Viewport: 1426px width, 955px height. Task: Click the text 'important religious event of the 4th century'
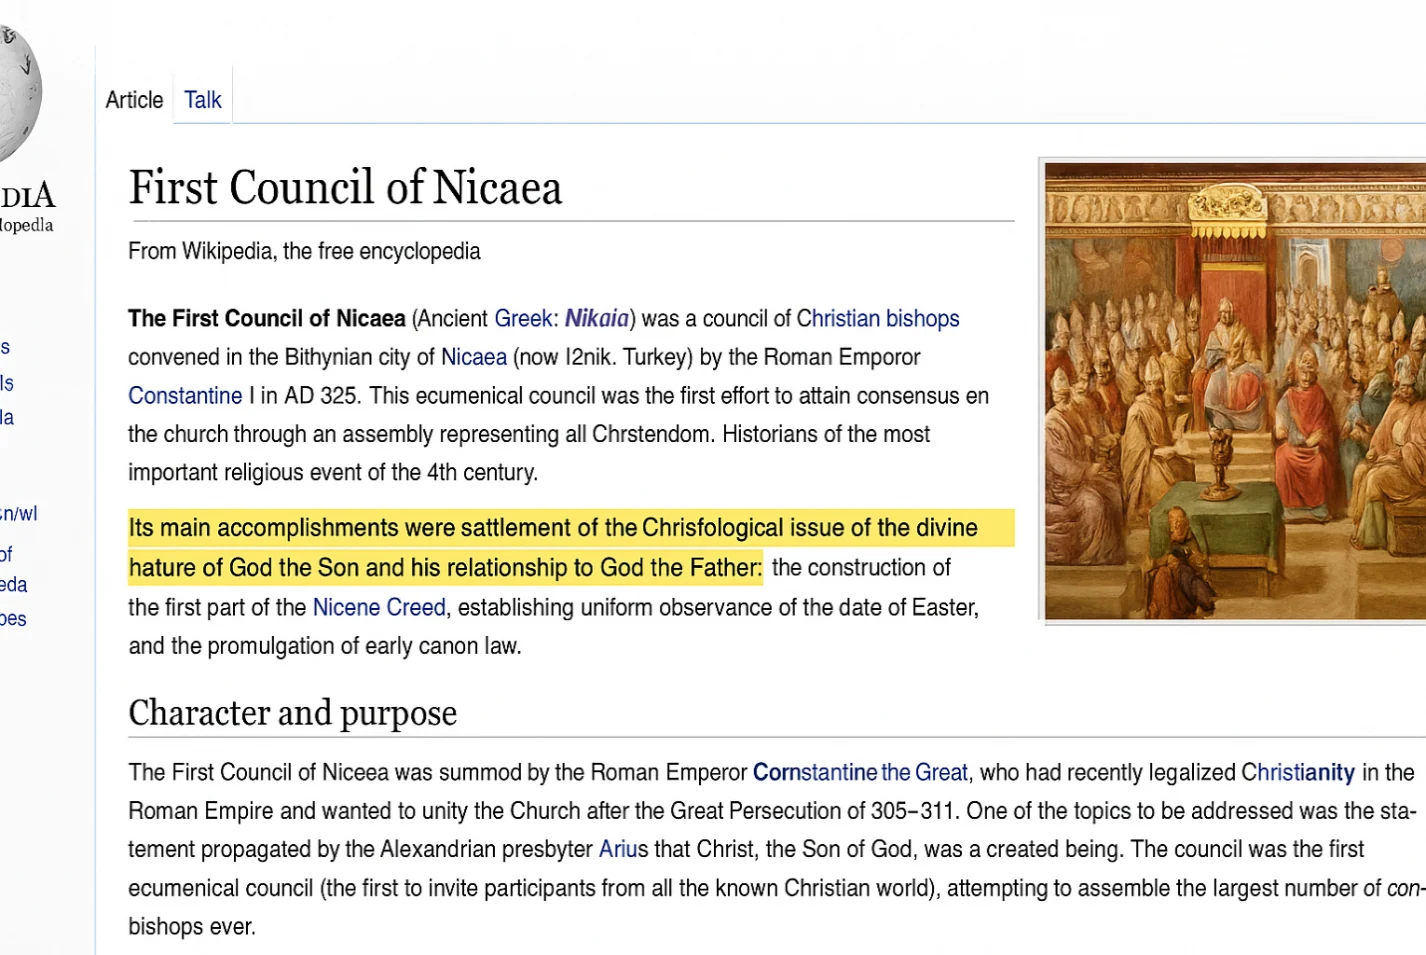[332, 472]
